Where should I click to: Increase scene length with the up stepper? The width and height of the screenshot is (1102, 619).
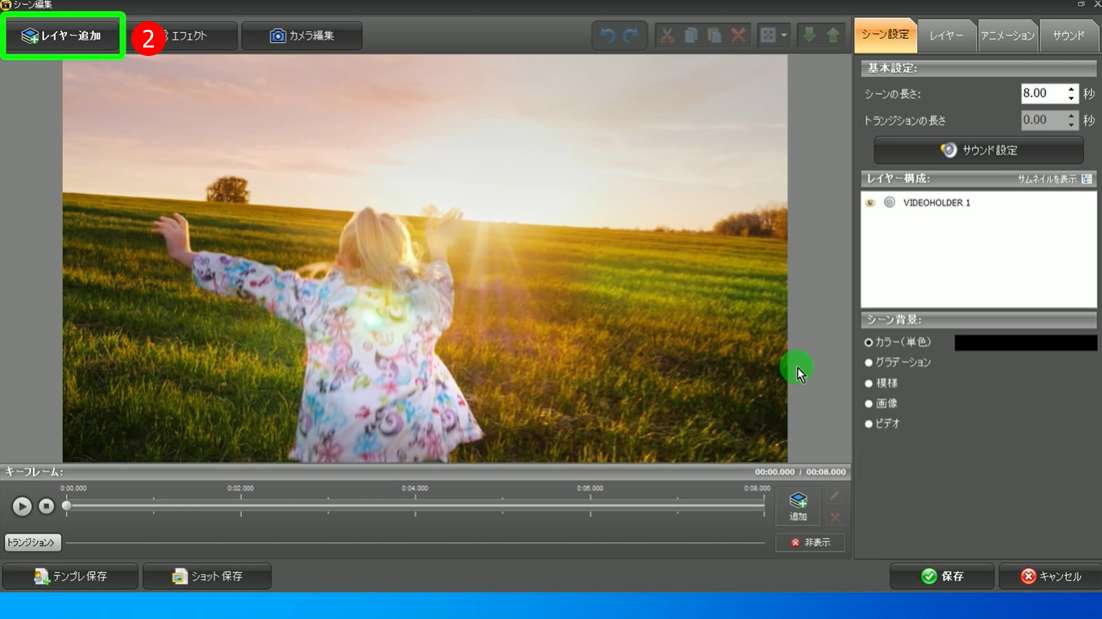[x=1071, y=89]
